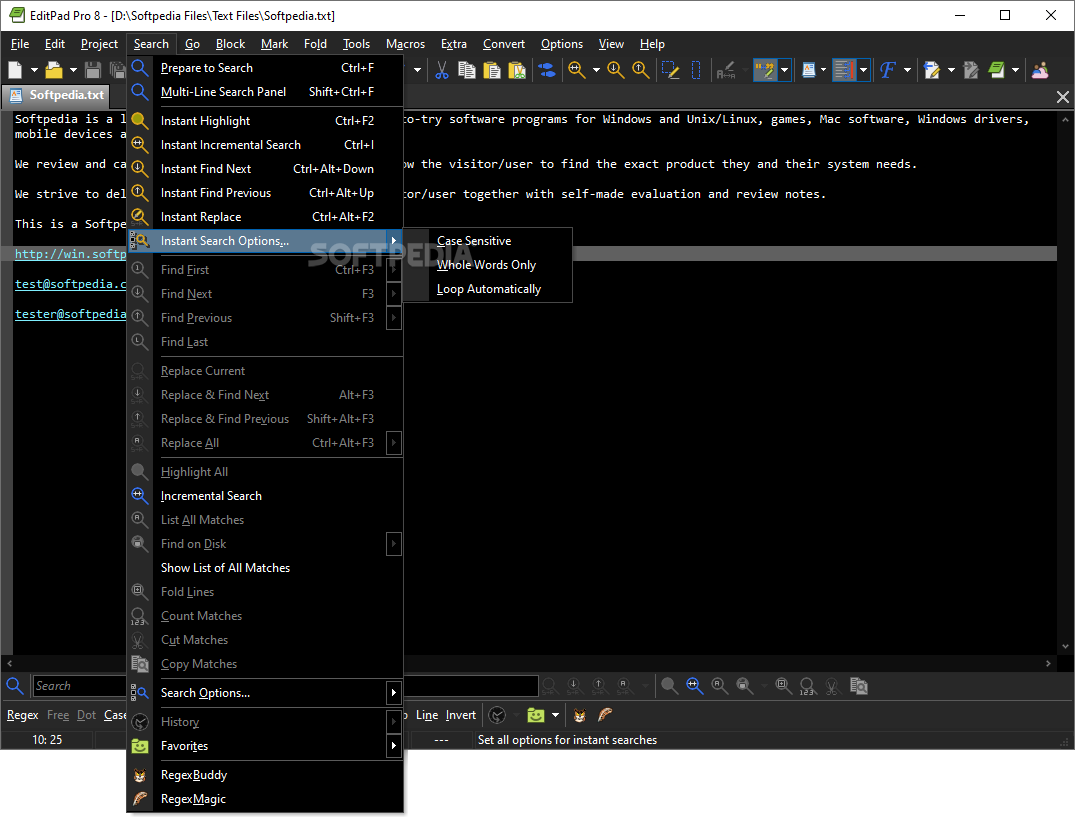The height and width of the screenshot is (817, 1075).
Task: Click the cursive F font icon
Action: tap(888, 70)
